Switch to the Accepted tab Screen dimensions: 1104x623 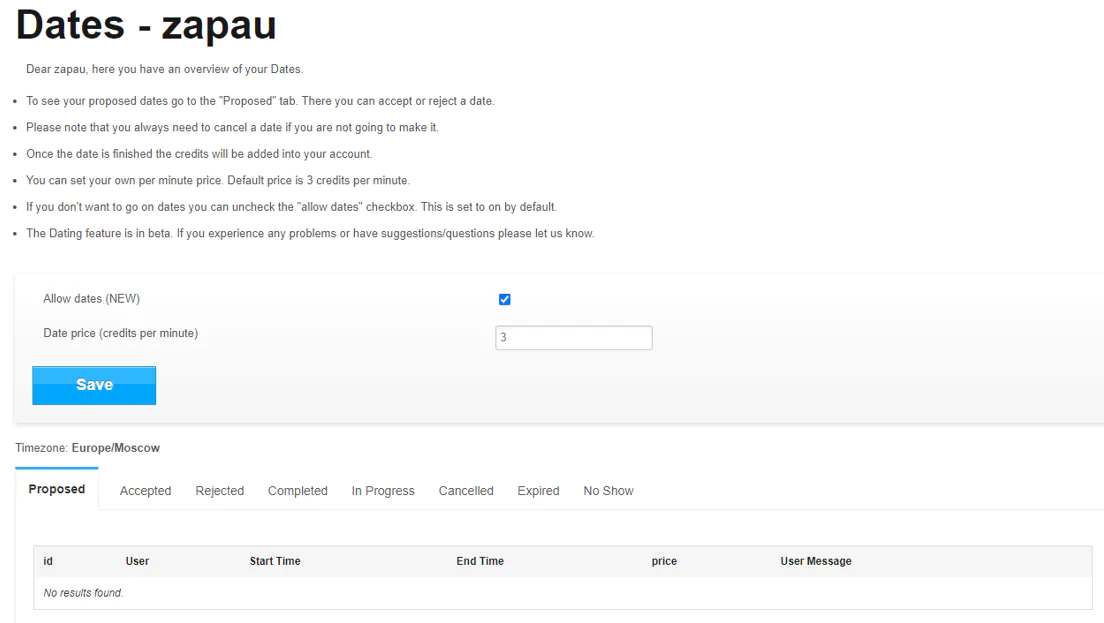(x=145, y=491)
